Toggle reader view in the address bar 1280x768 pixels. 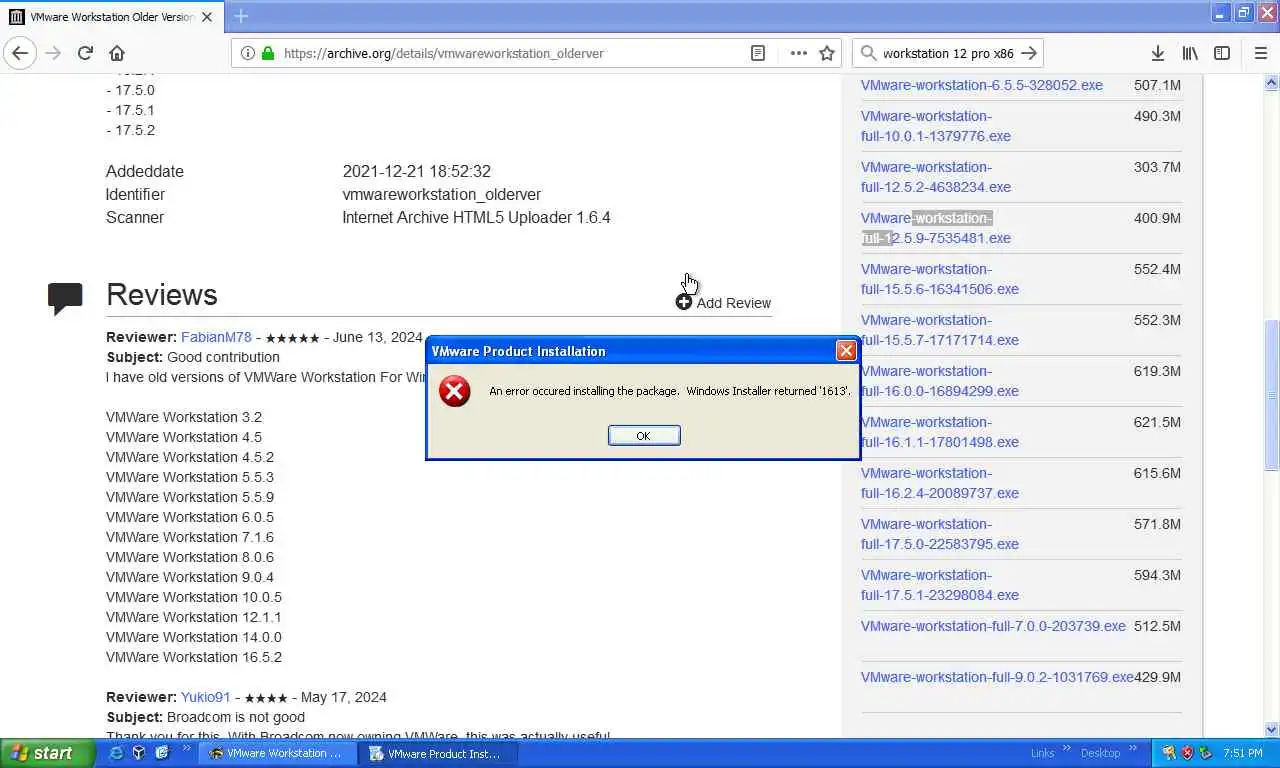pyautogui.click(x=758, y=53)
